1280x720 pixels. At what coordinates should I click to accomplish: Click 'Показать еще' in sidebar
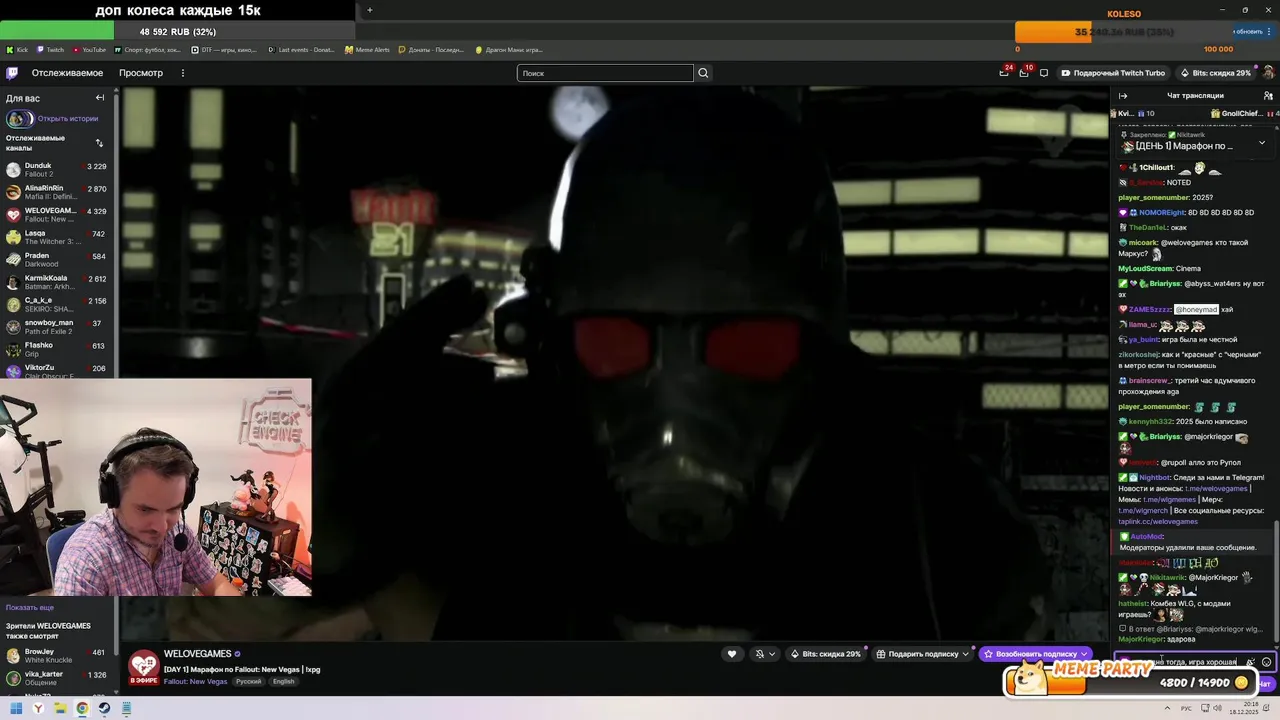(30, 607)
